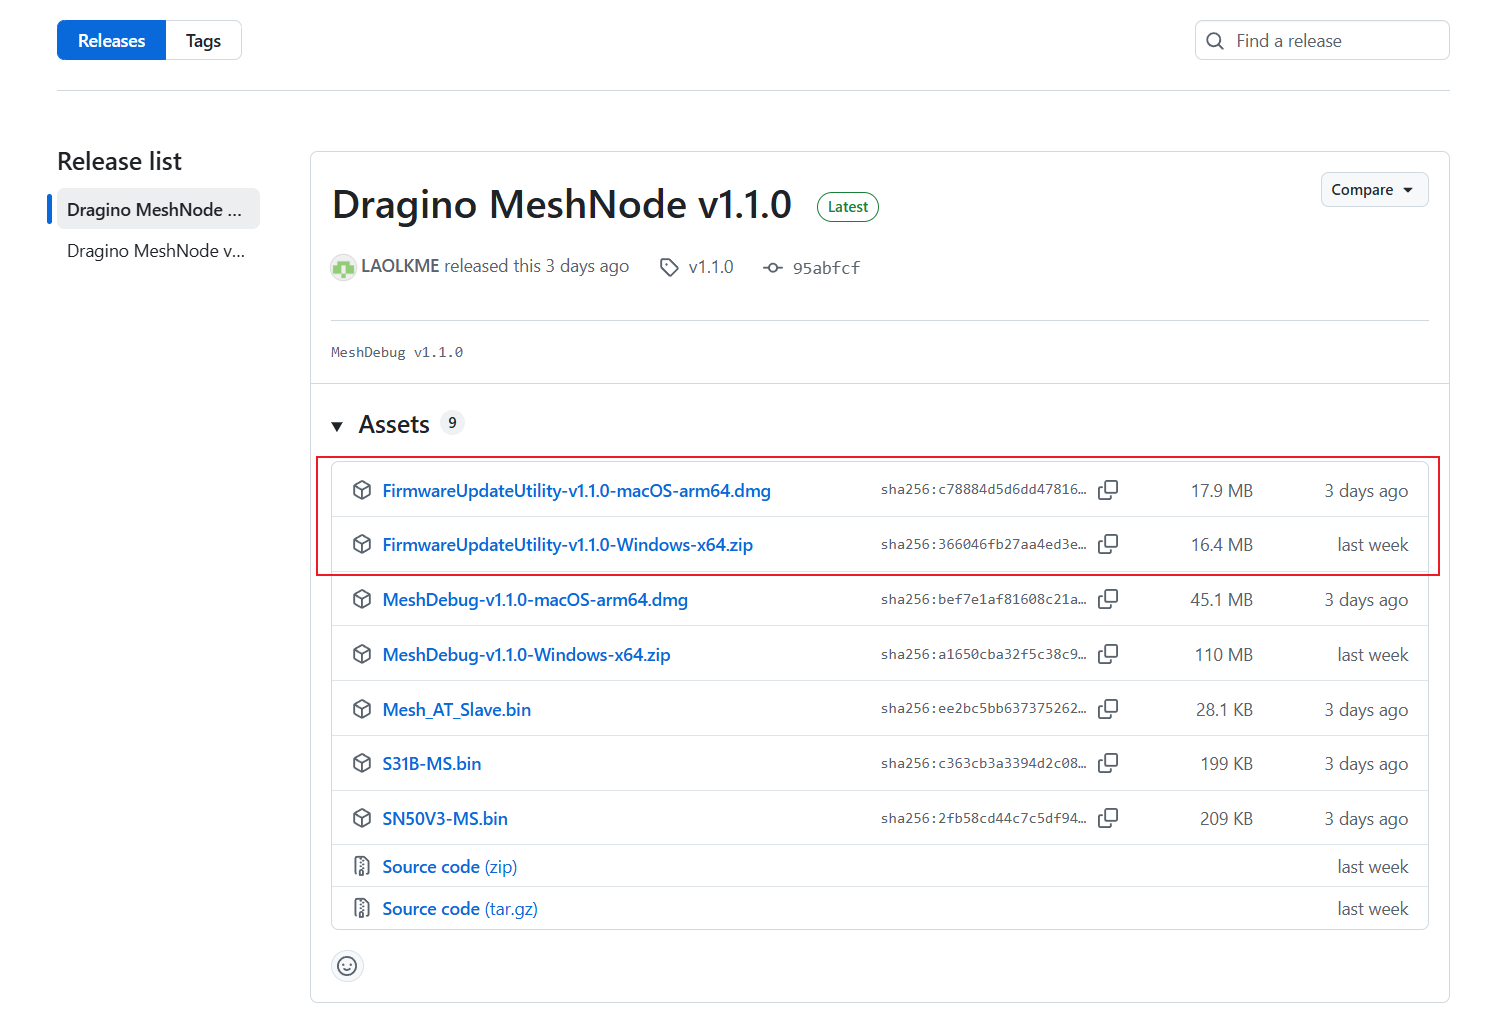Image resolution: width=1504 pixels, height=1024 pixels.
Task: Switch to the Releases tab
Action: pyautogui.click(x=111, y=40)
